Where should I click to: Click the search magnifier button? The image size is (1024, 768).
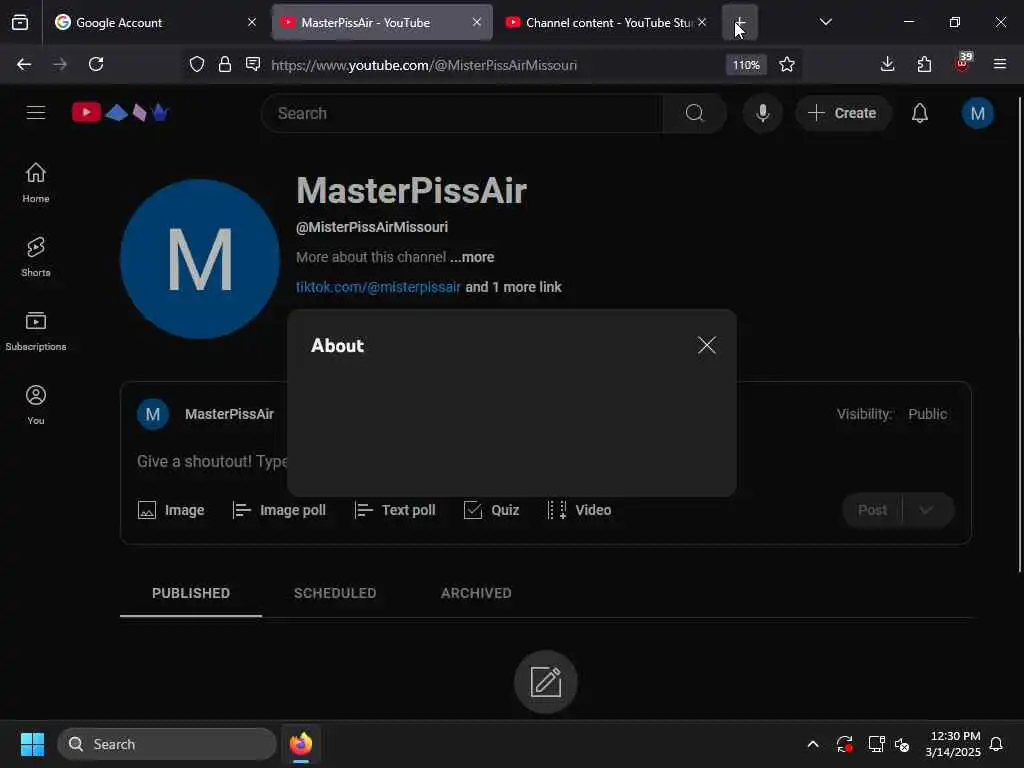(x=694, y=113)
